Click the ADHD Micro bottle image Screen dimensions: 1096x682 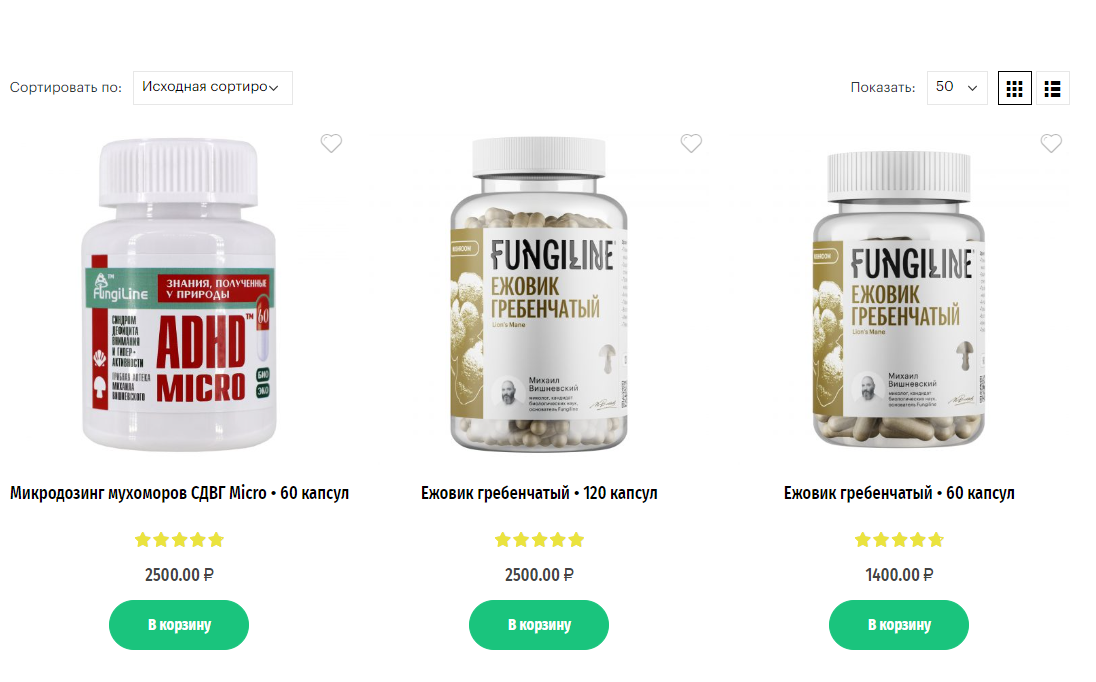point(179,294)
